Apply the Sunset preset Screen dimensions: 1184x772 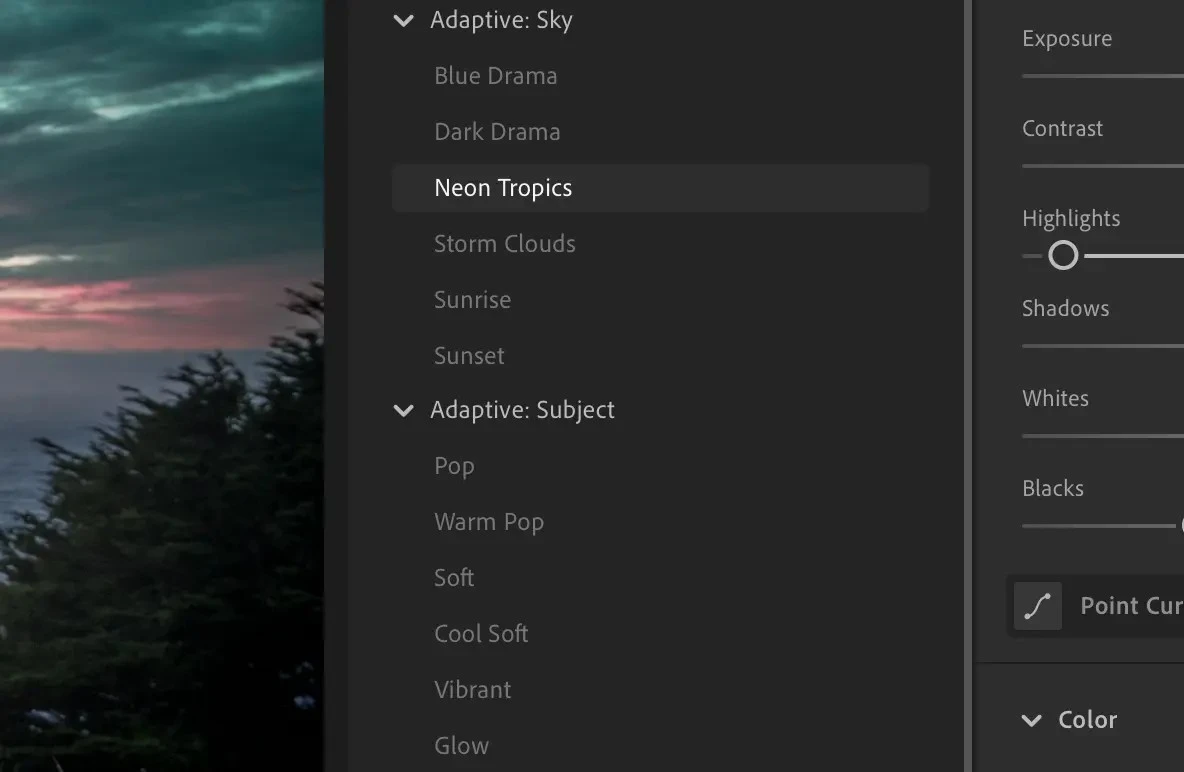[x=469, y=355]
